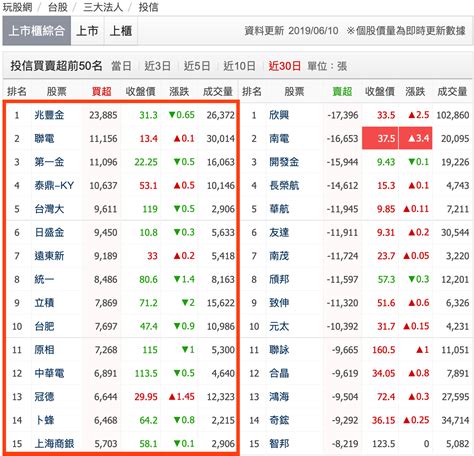Go to 台股 breadcrumb

pos(58,7)
